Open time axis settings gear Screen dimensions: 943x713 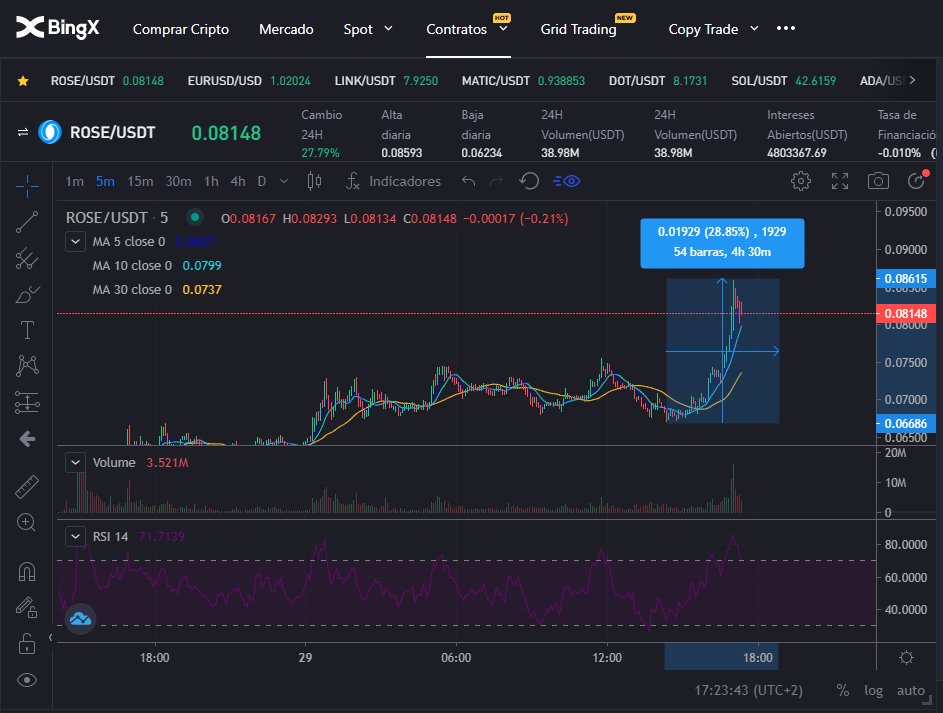906,657
